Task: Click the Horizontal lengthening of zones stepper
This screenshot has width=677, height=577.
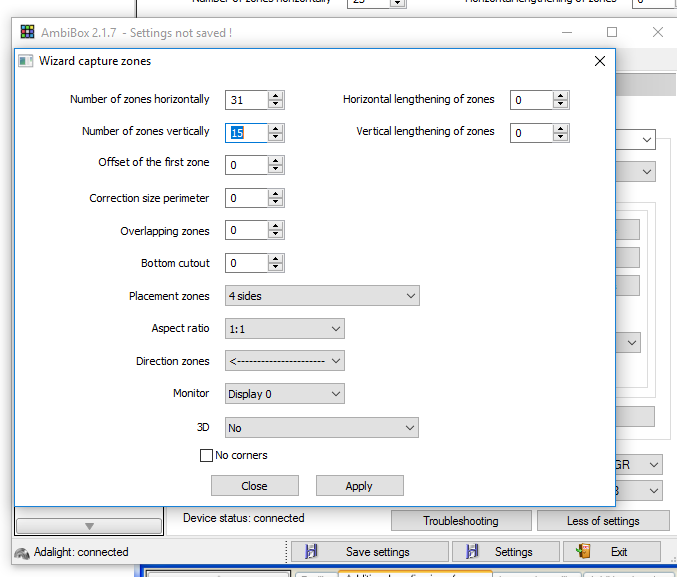Action: pos(560,100)
